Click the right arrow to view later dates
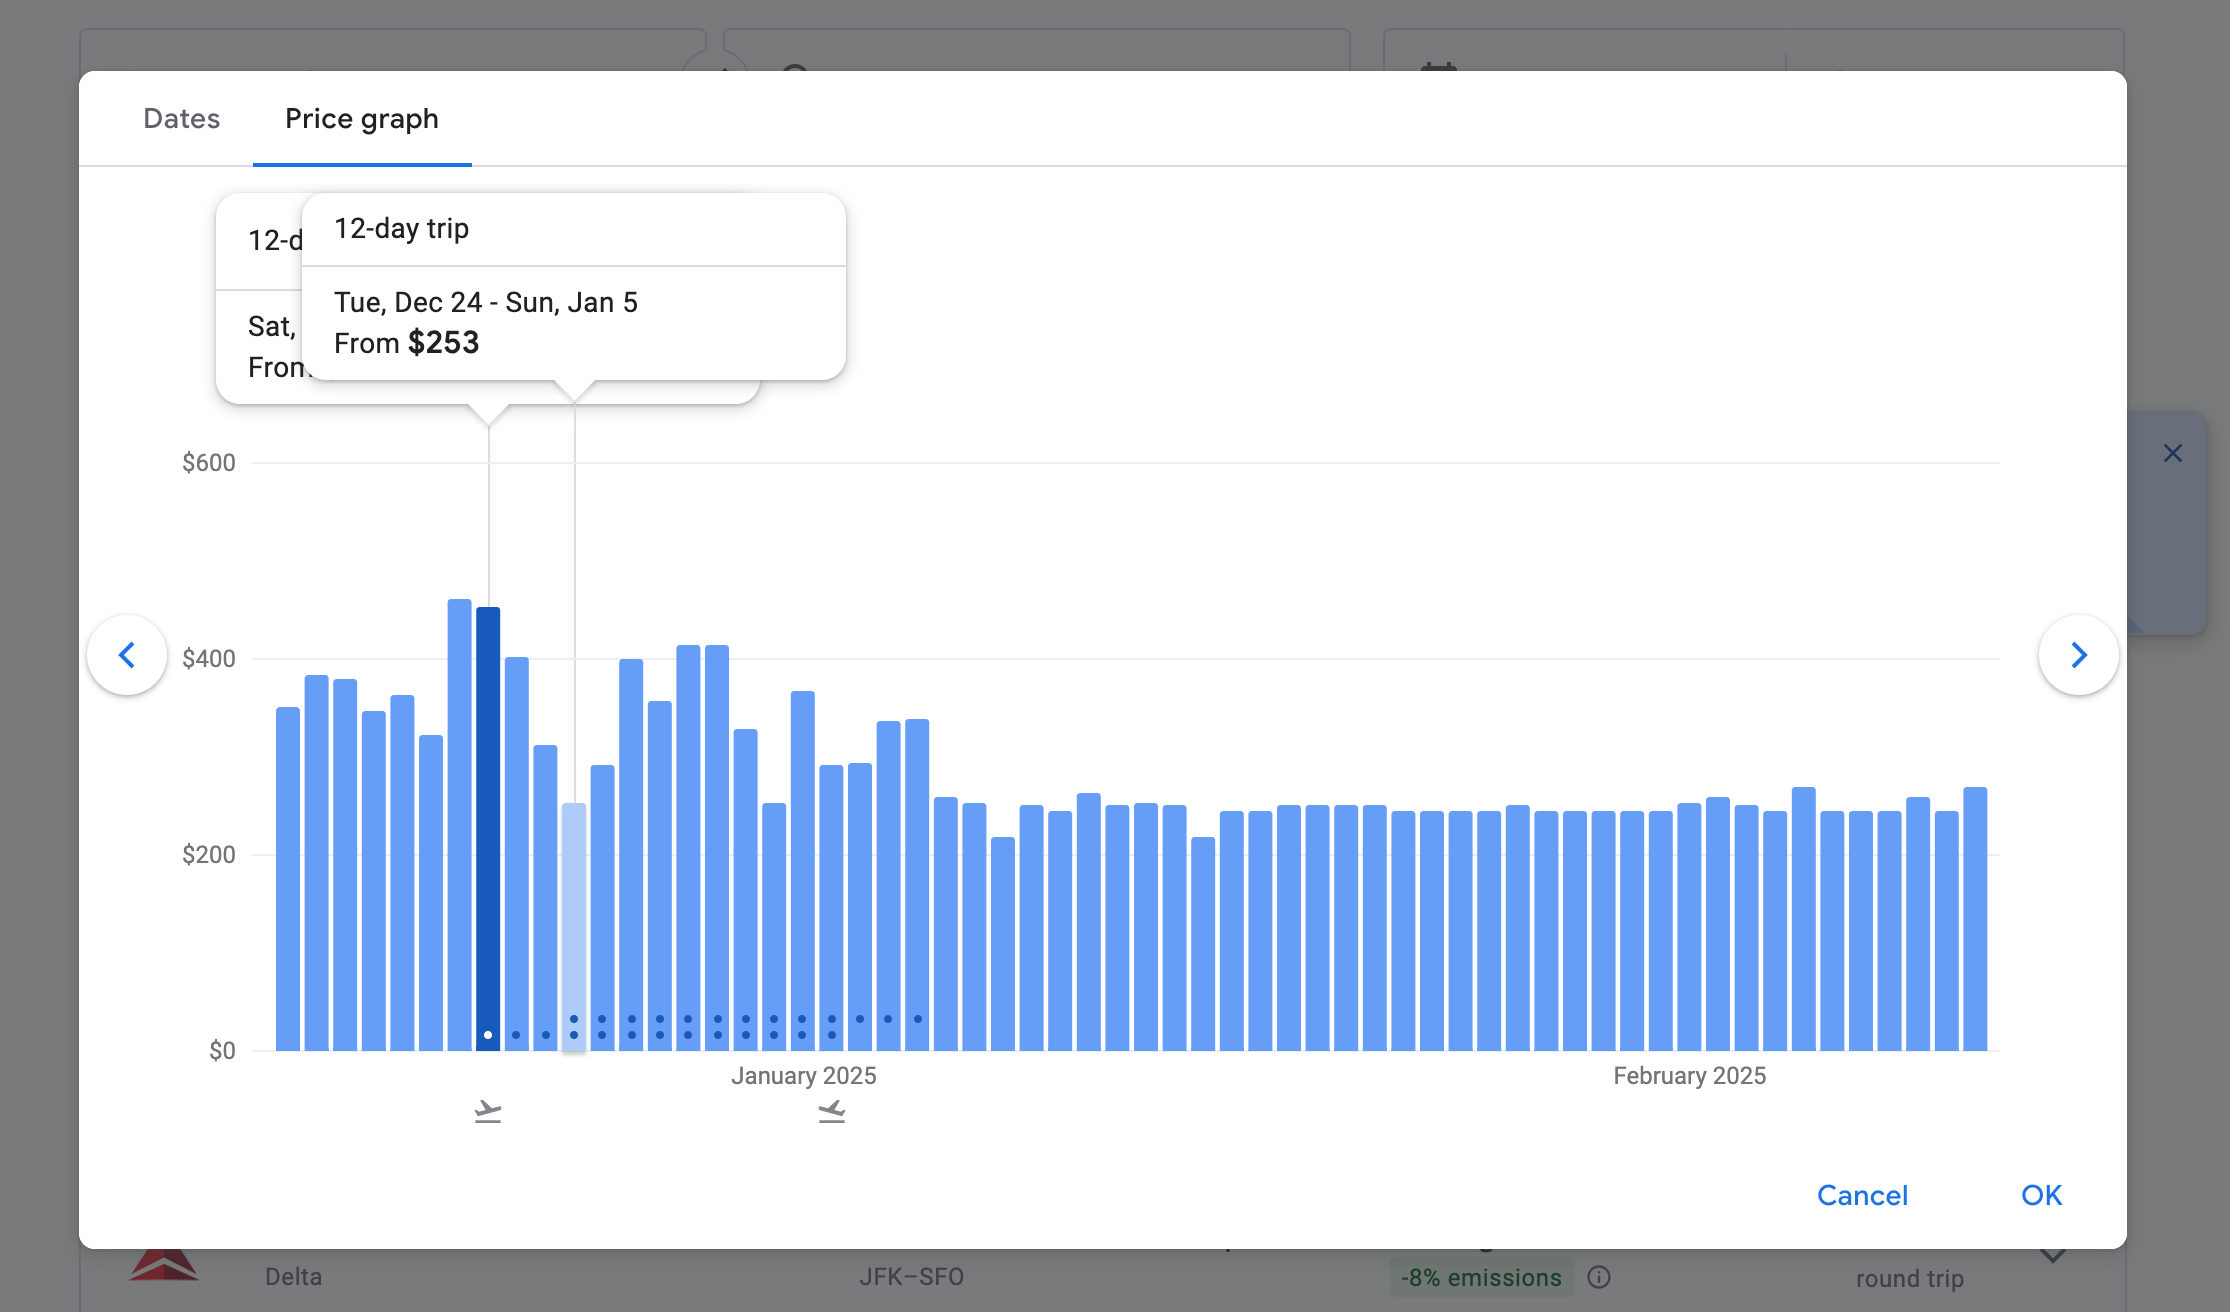The image size is (2230, 1312). point(2079,655)
